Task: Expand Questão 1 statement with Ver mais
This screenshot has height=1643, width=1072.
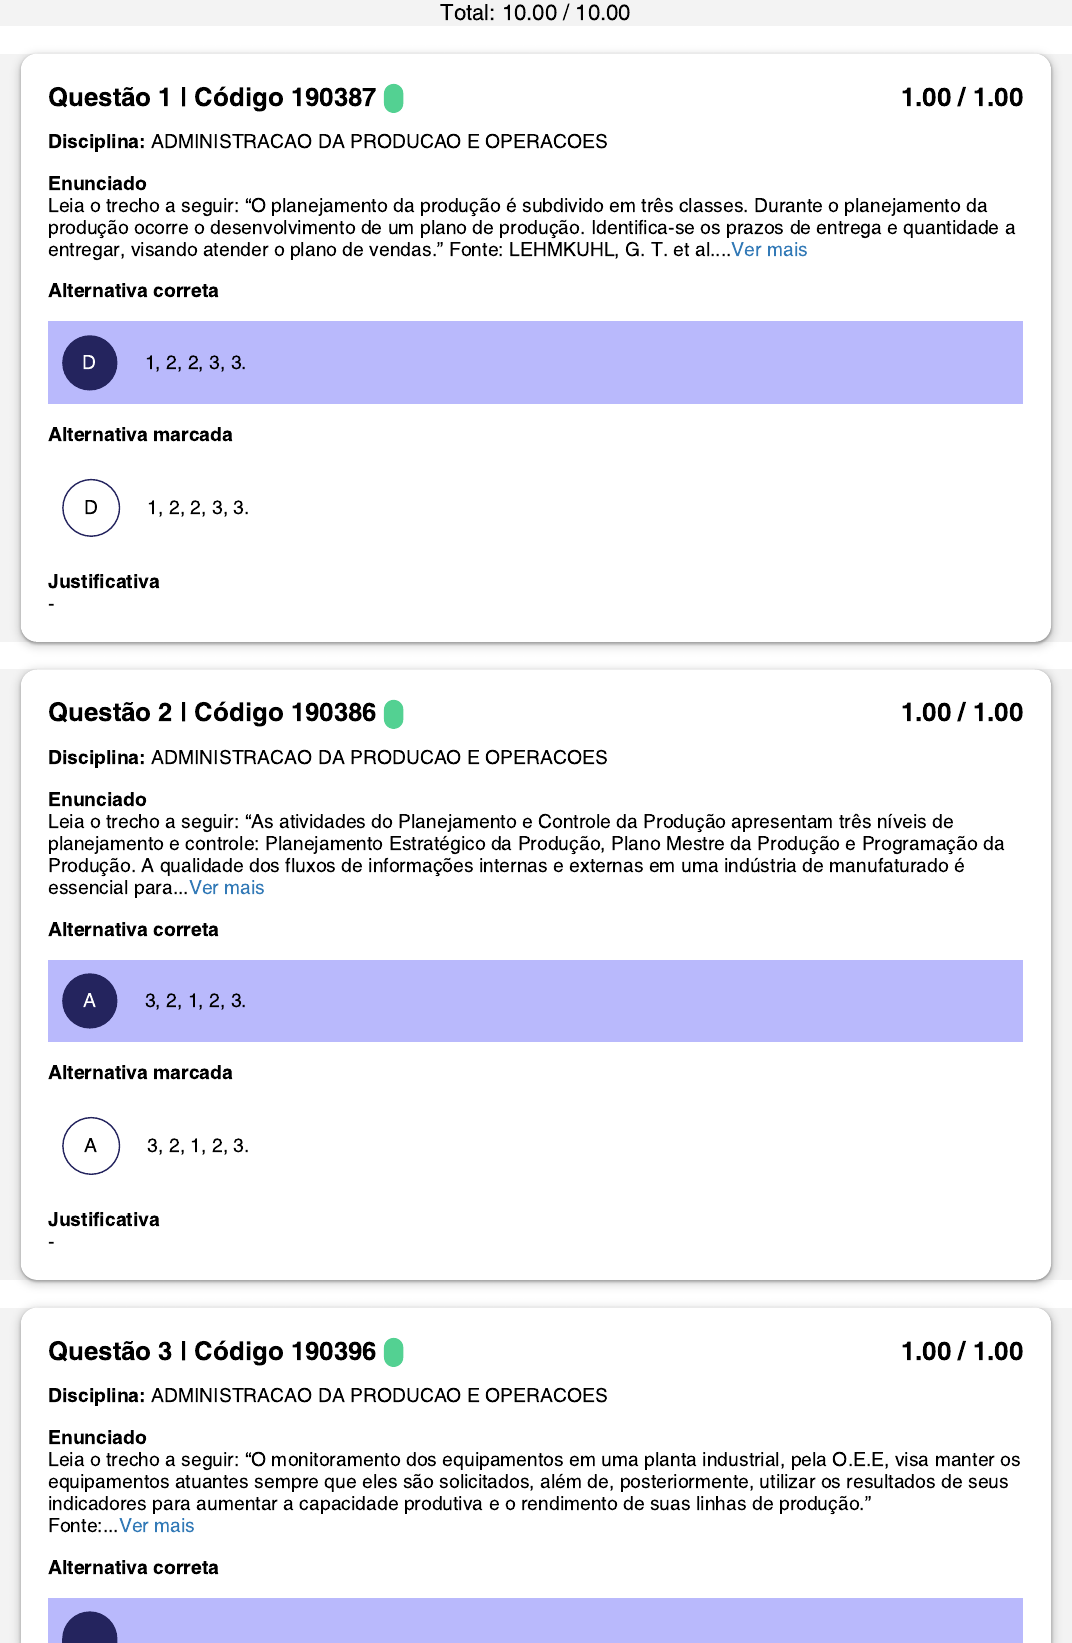Action: coord(769,250)
